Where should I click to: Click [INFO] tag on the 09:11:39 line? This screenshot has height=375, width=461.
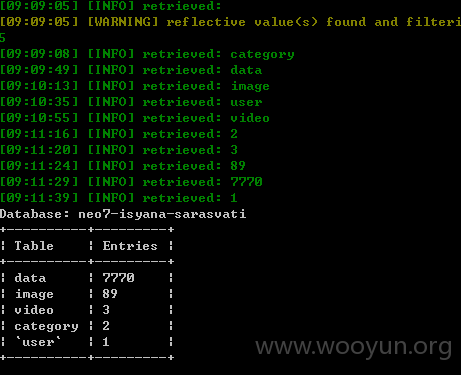(x=111, y=198)
